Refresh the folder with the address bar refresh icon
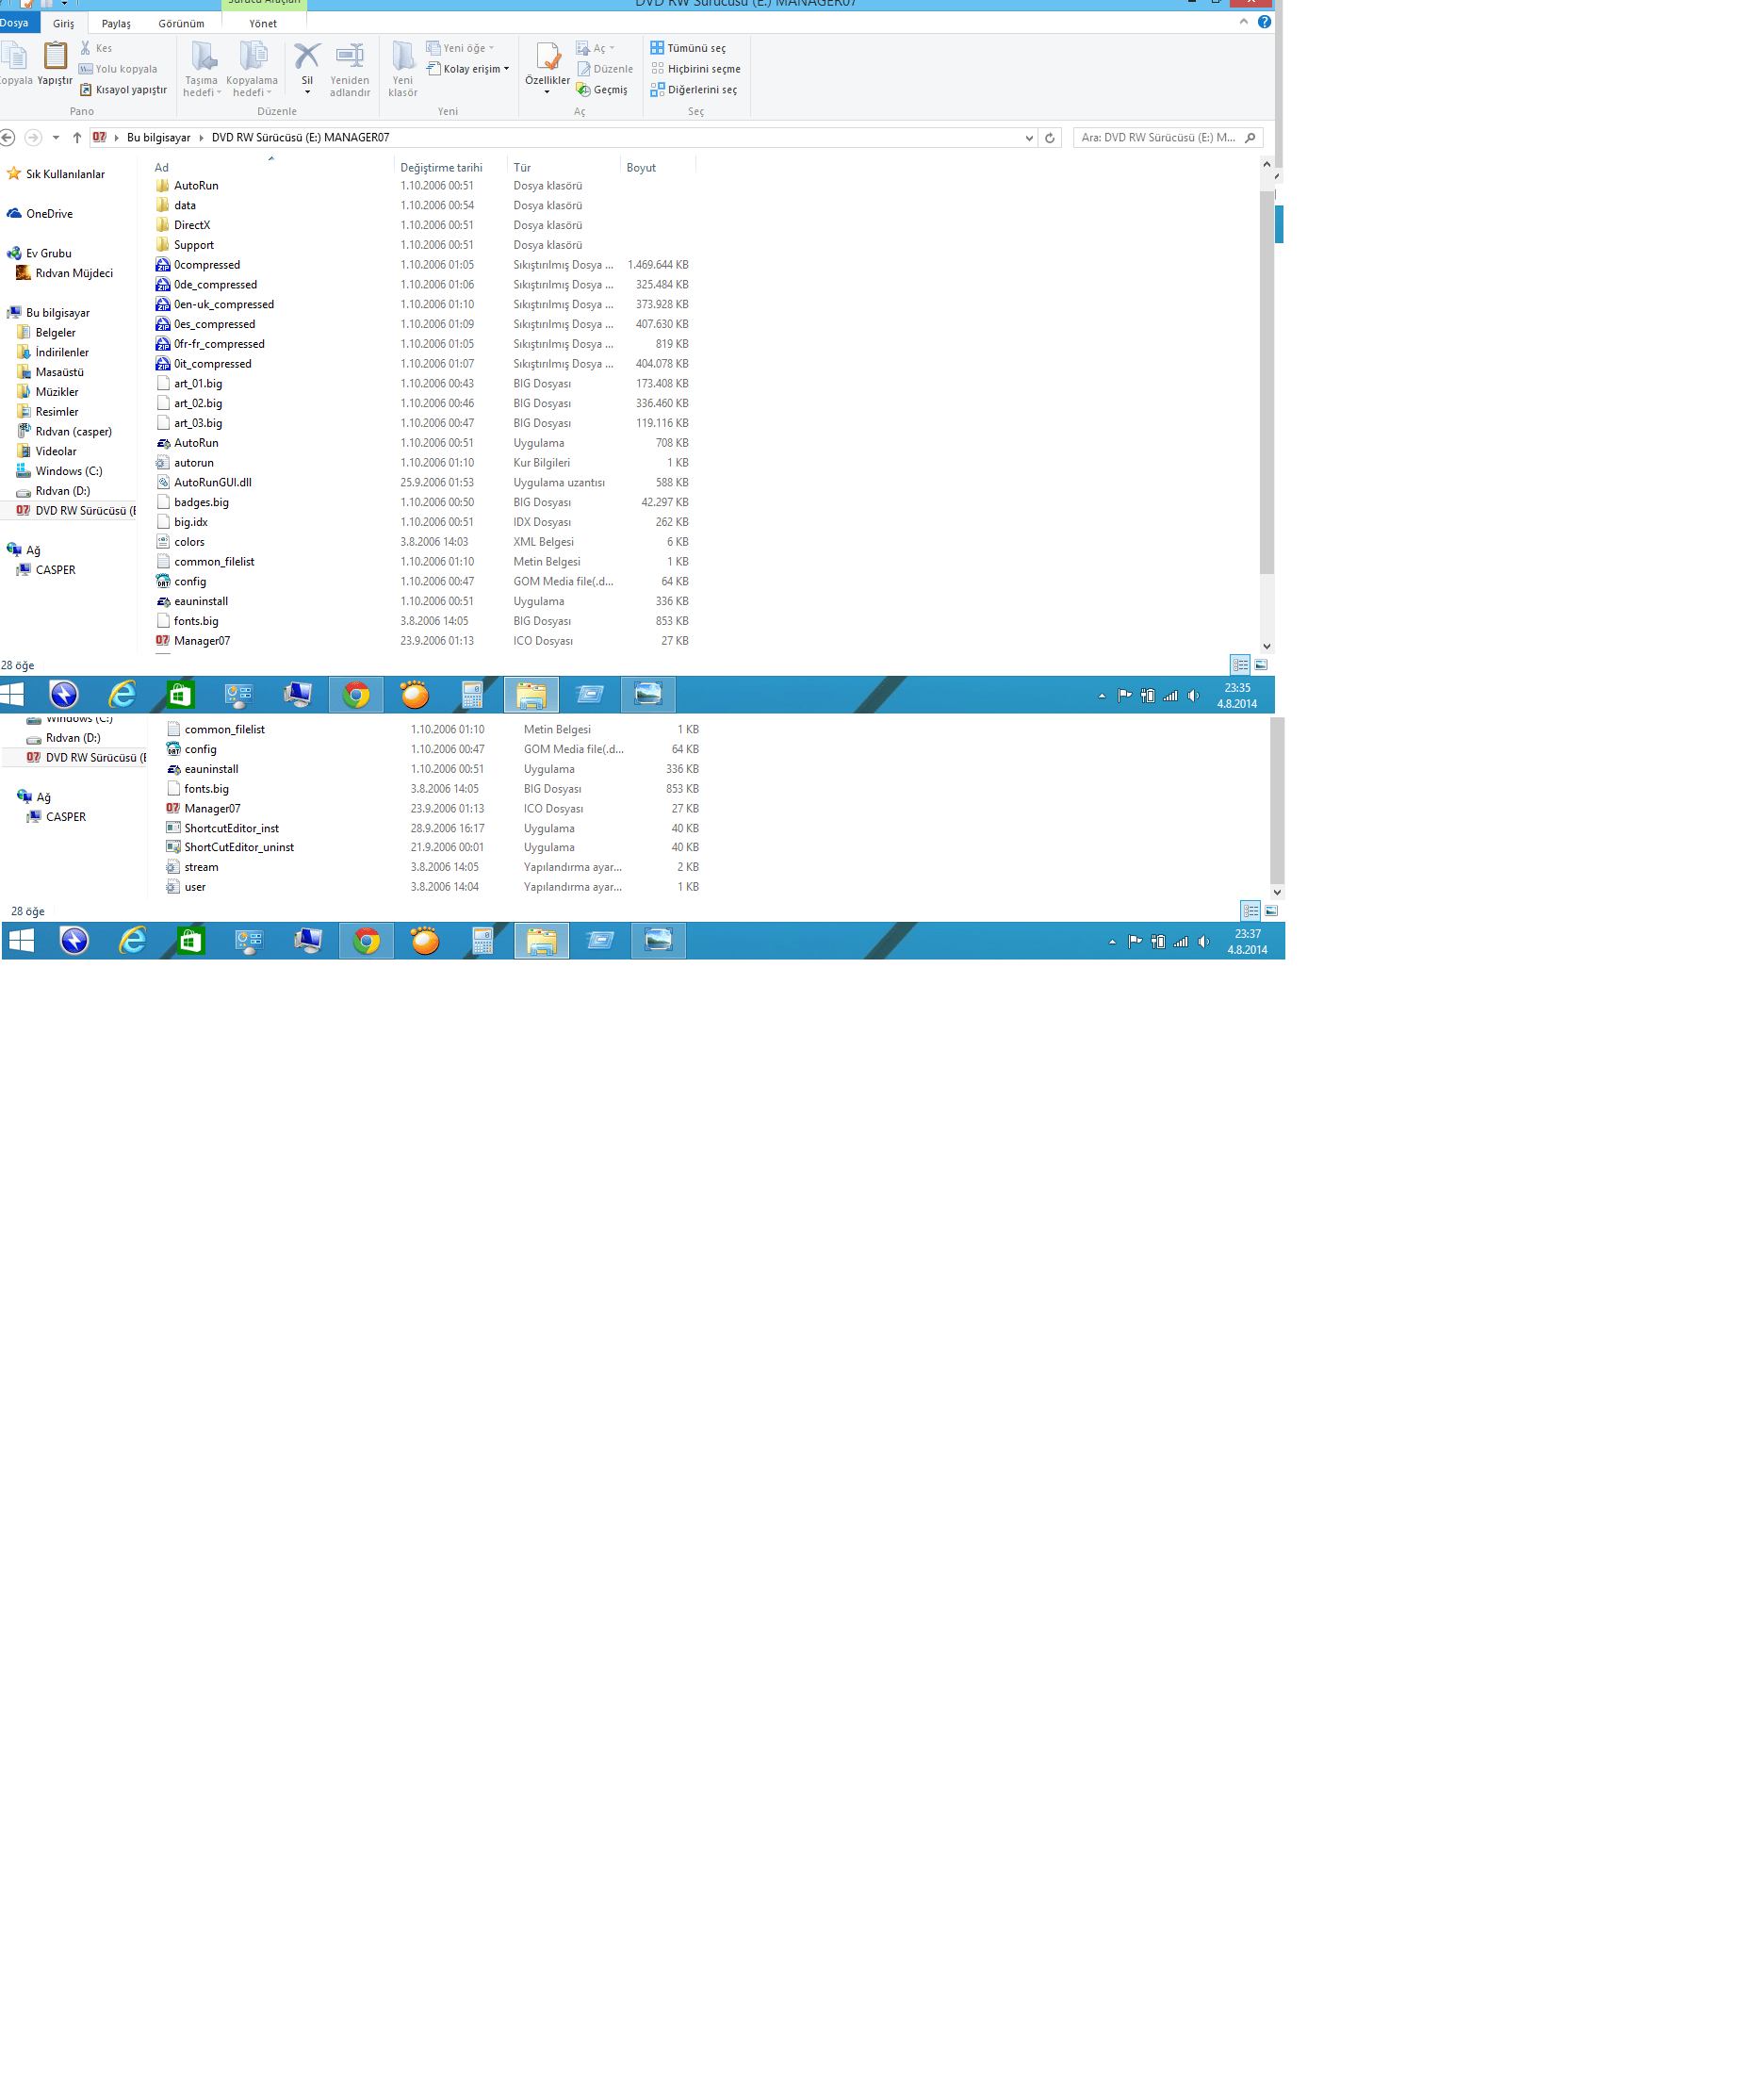This screenshot has height=2100, width=1749. click(x=1050, y=138)
